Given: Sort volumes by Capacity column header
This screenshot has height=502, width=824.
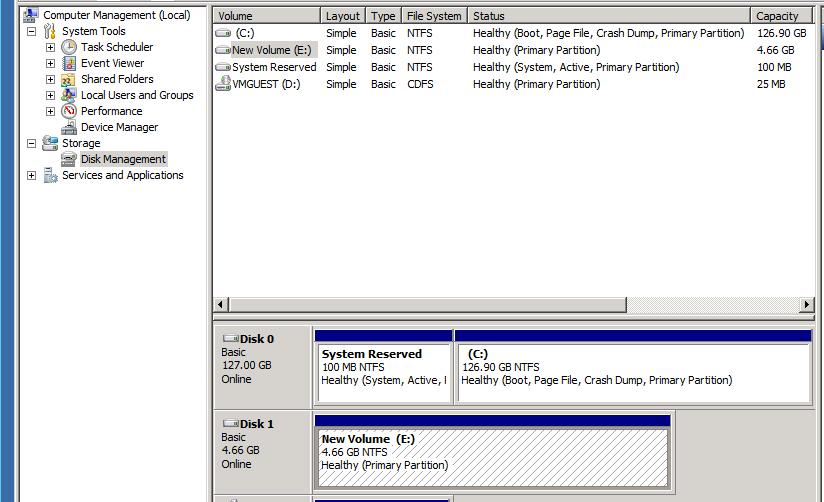Looking at the screenshot, I should coord(777,16).
